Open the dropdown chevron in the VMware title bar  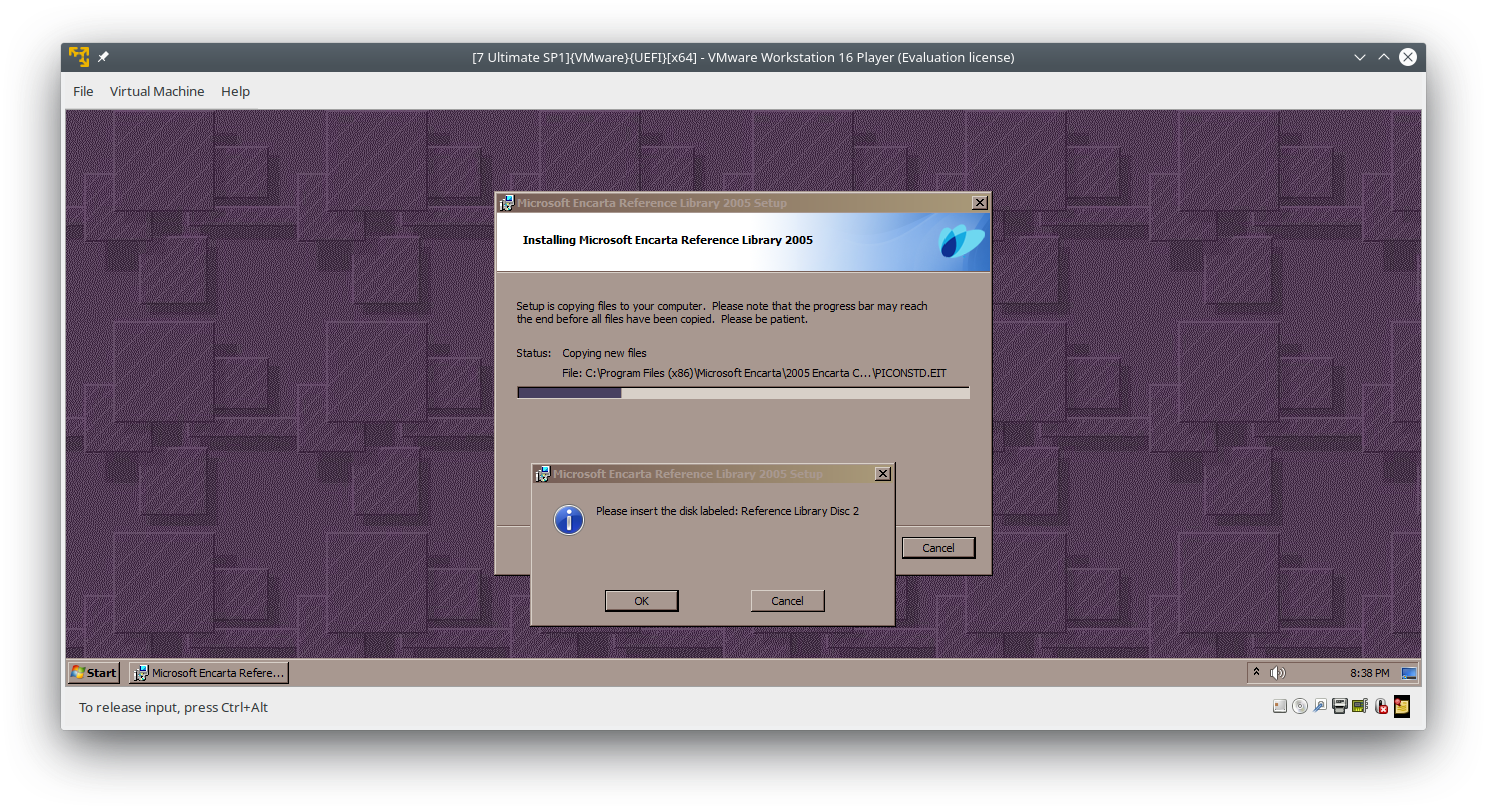coord(1359,57)
